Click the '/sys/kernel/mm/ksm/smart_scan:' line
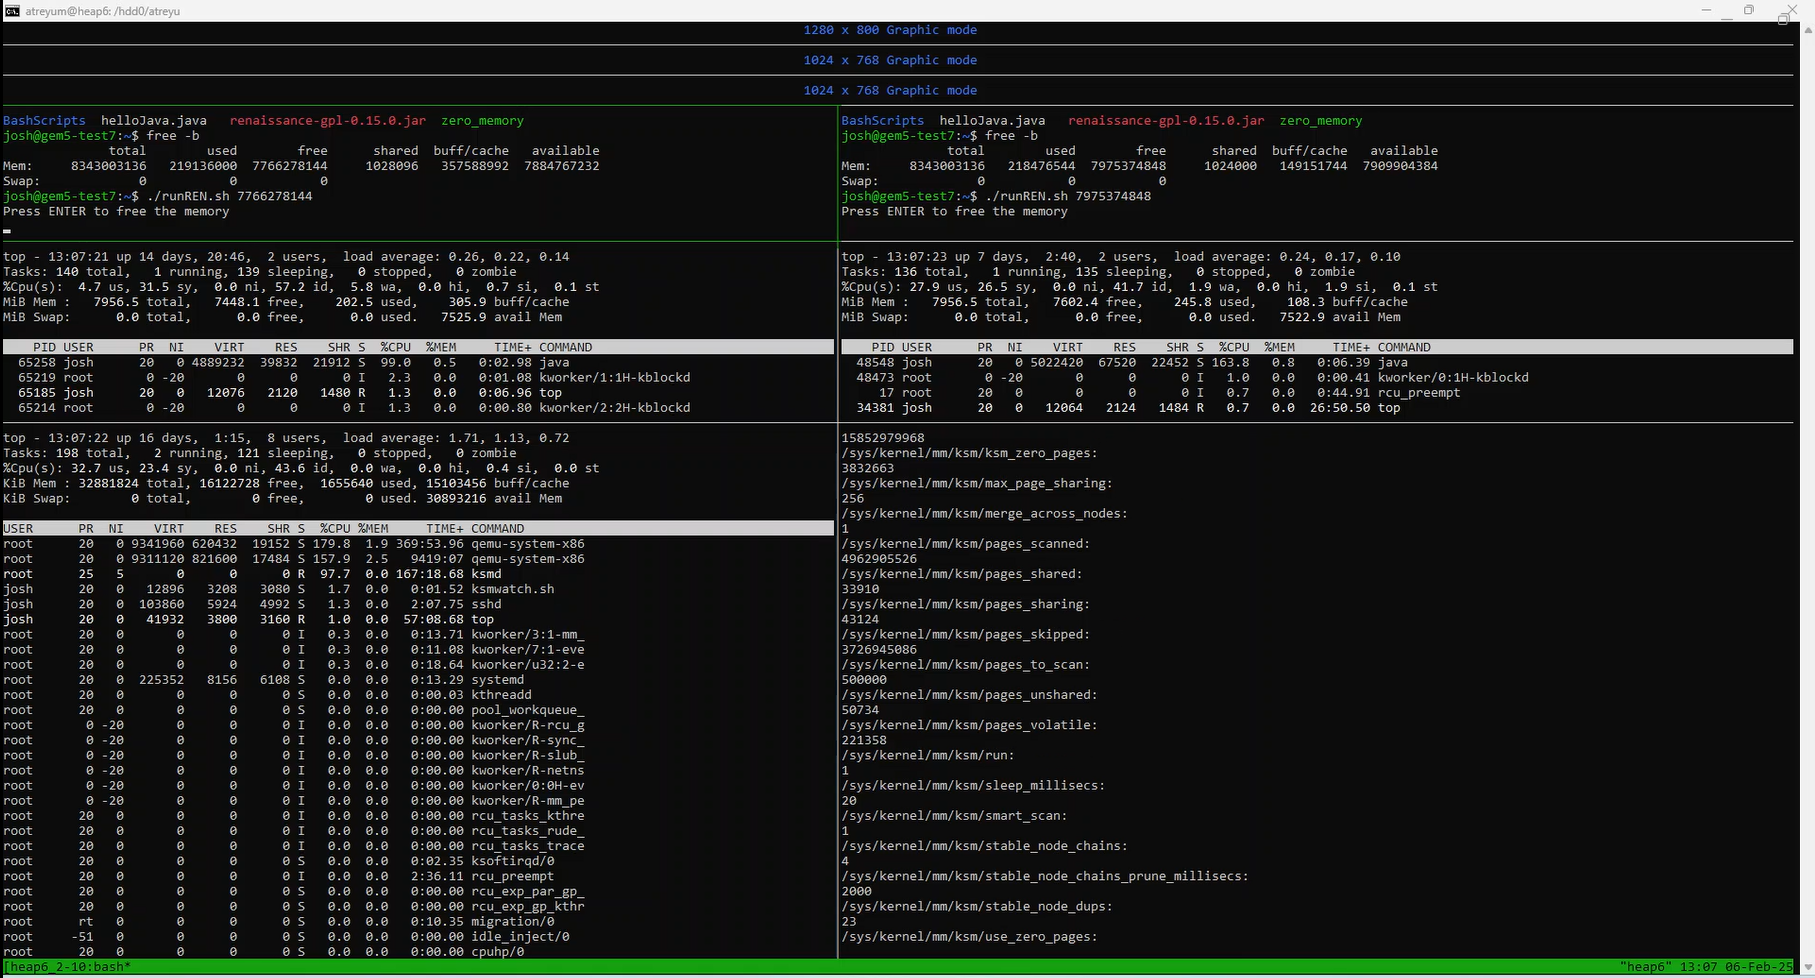This screenshot has height=978, width=1815. point(954,816)
